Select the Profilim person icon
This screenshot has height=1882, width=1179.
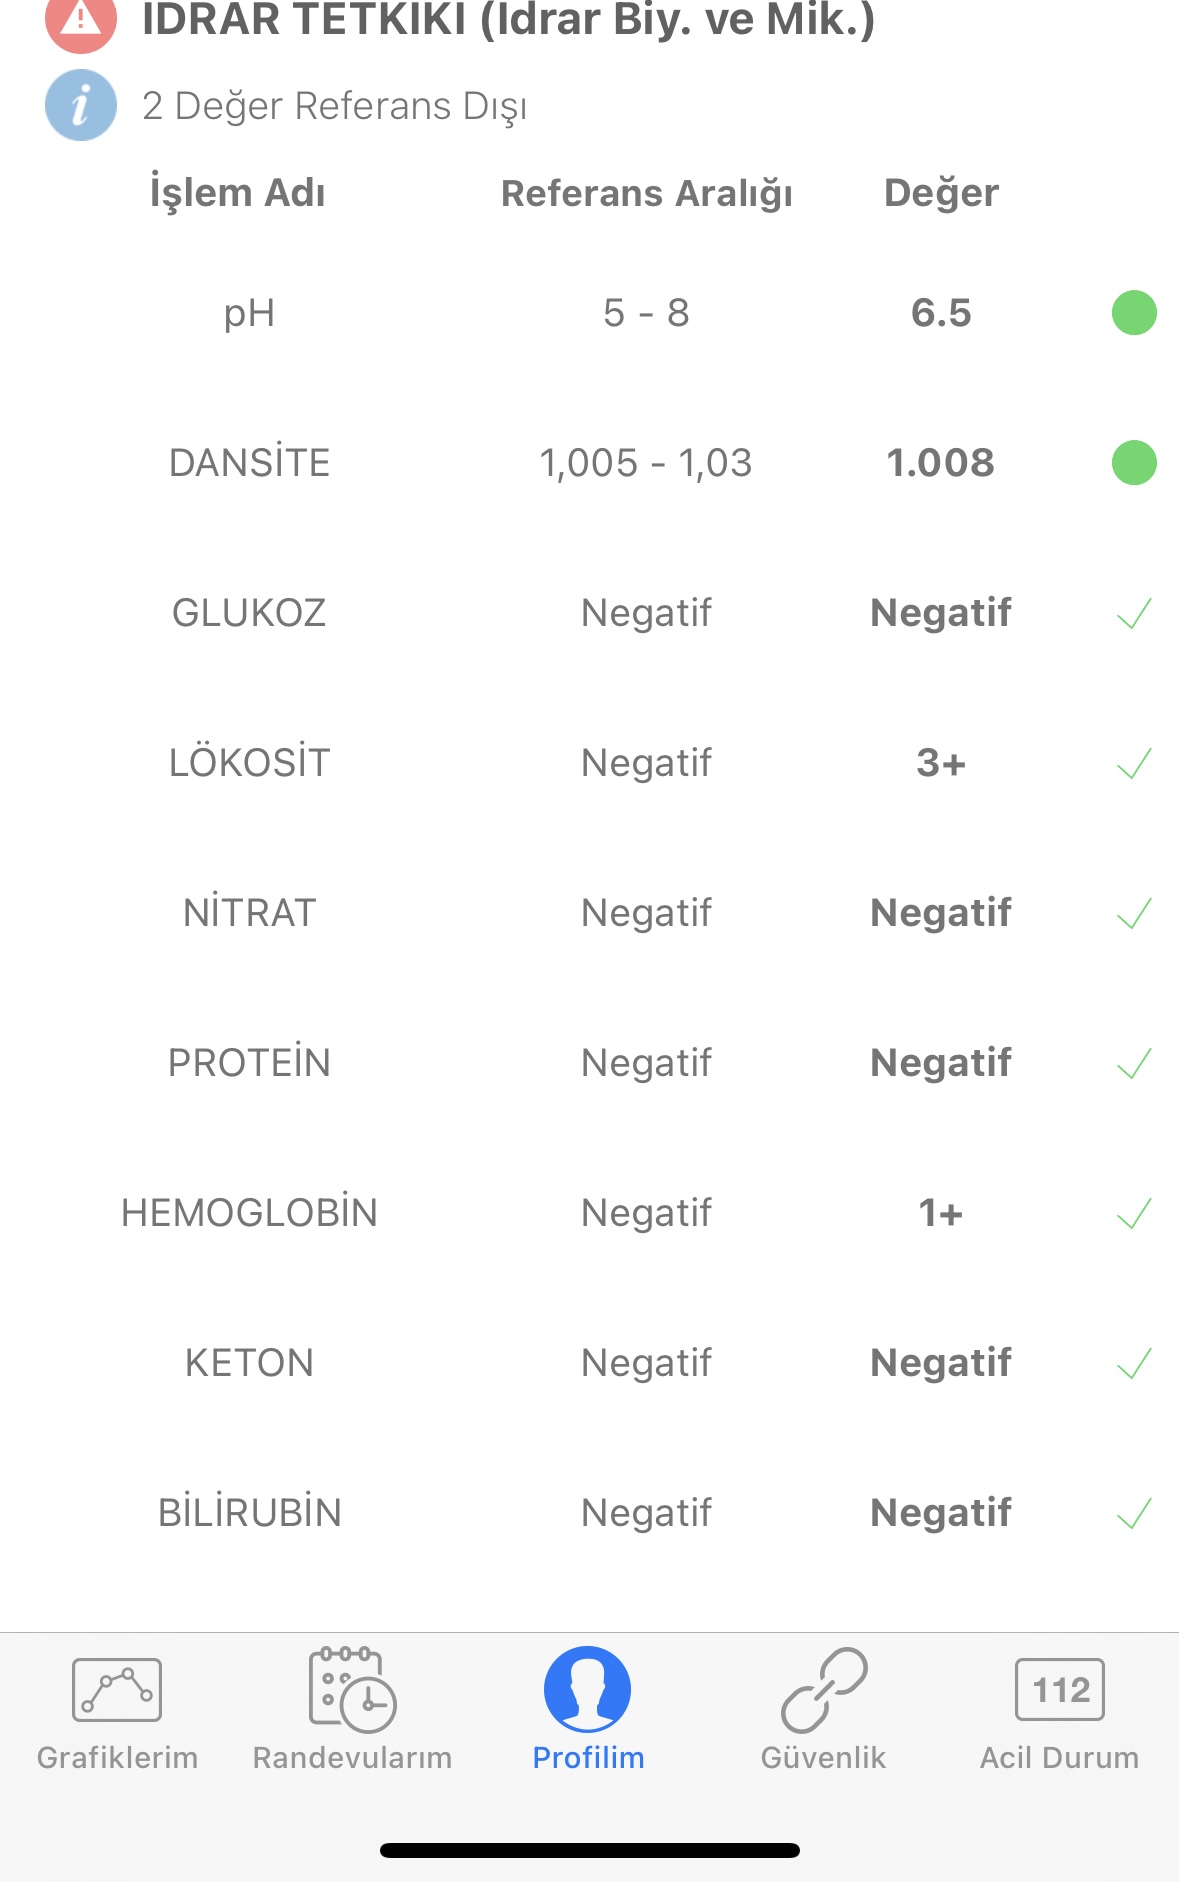[588, 1689]
